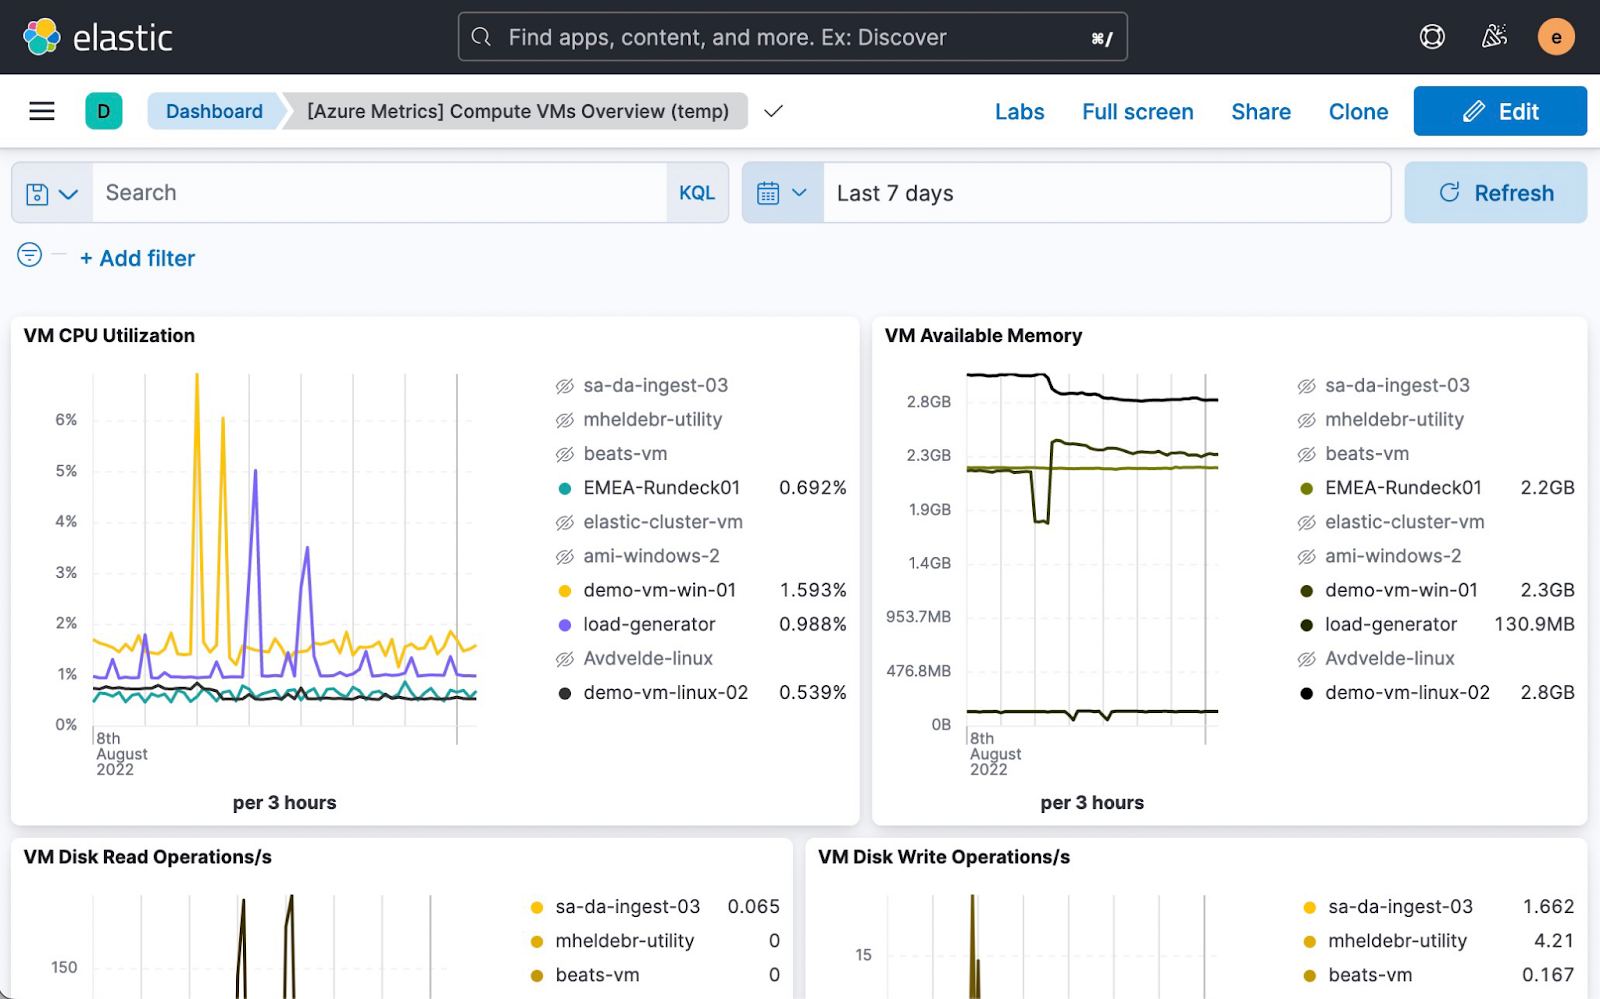Open the user avatar 'e' menu

tap(1556, 37)
